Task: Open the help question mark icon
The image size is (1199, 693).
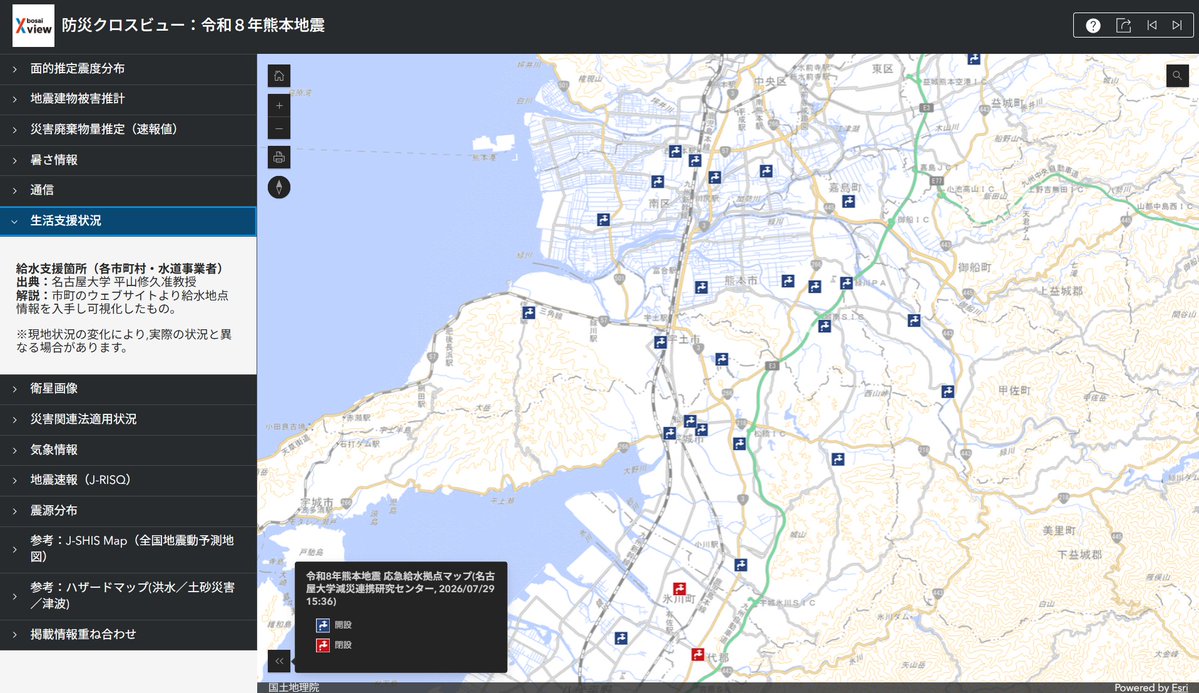Action: (x=1093, y=25)
